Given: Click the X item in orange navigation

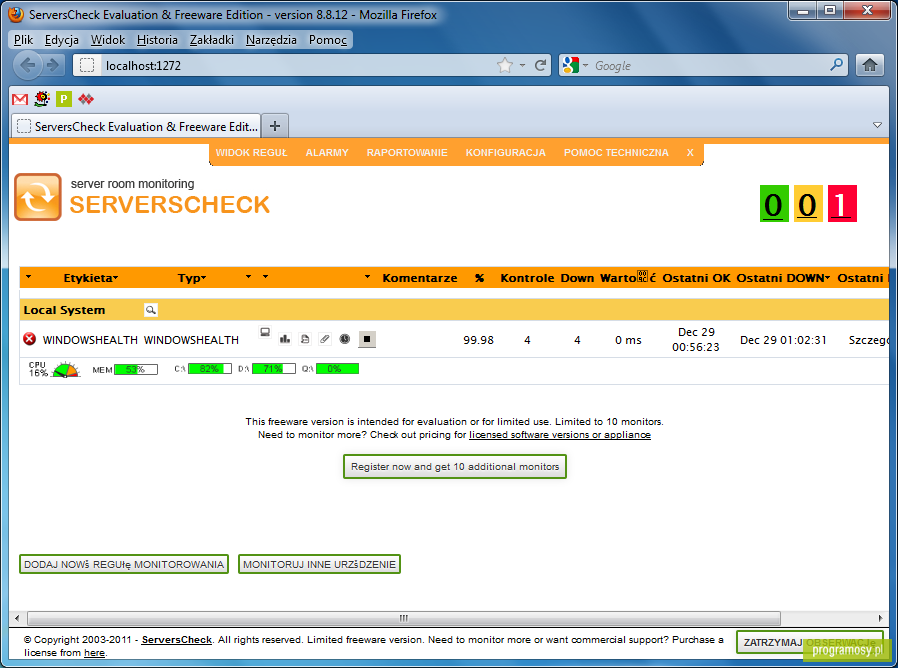Looking at the screenshot, I should pos(690,152).
